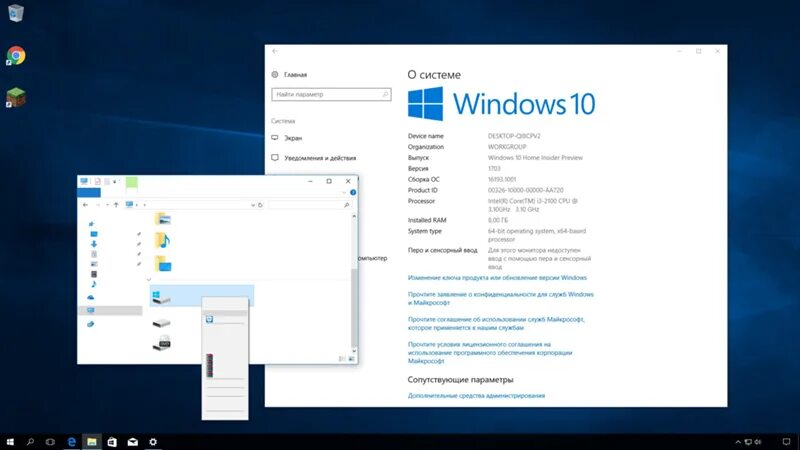Open Pictures folder in Explorer content
Image resolution: width=800 pixels, height=450 pixels.
tap(163, 219)
